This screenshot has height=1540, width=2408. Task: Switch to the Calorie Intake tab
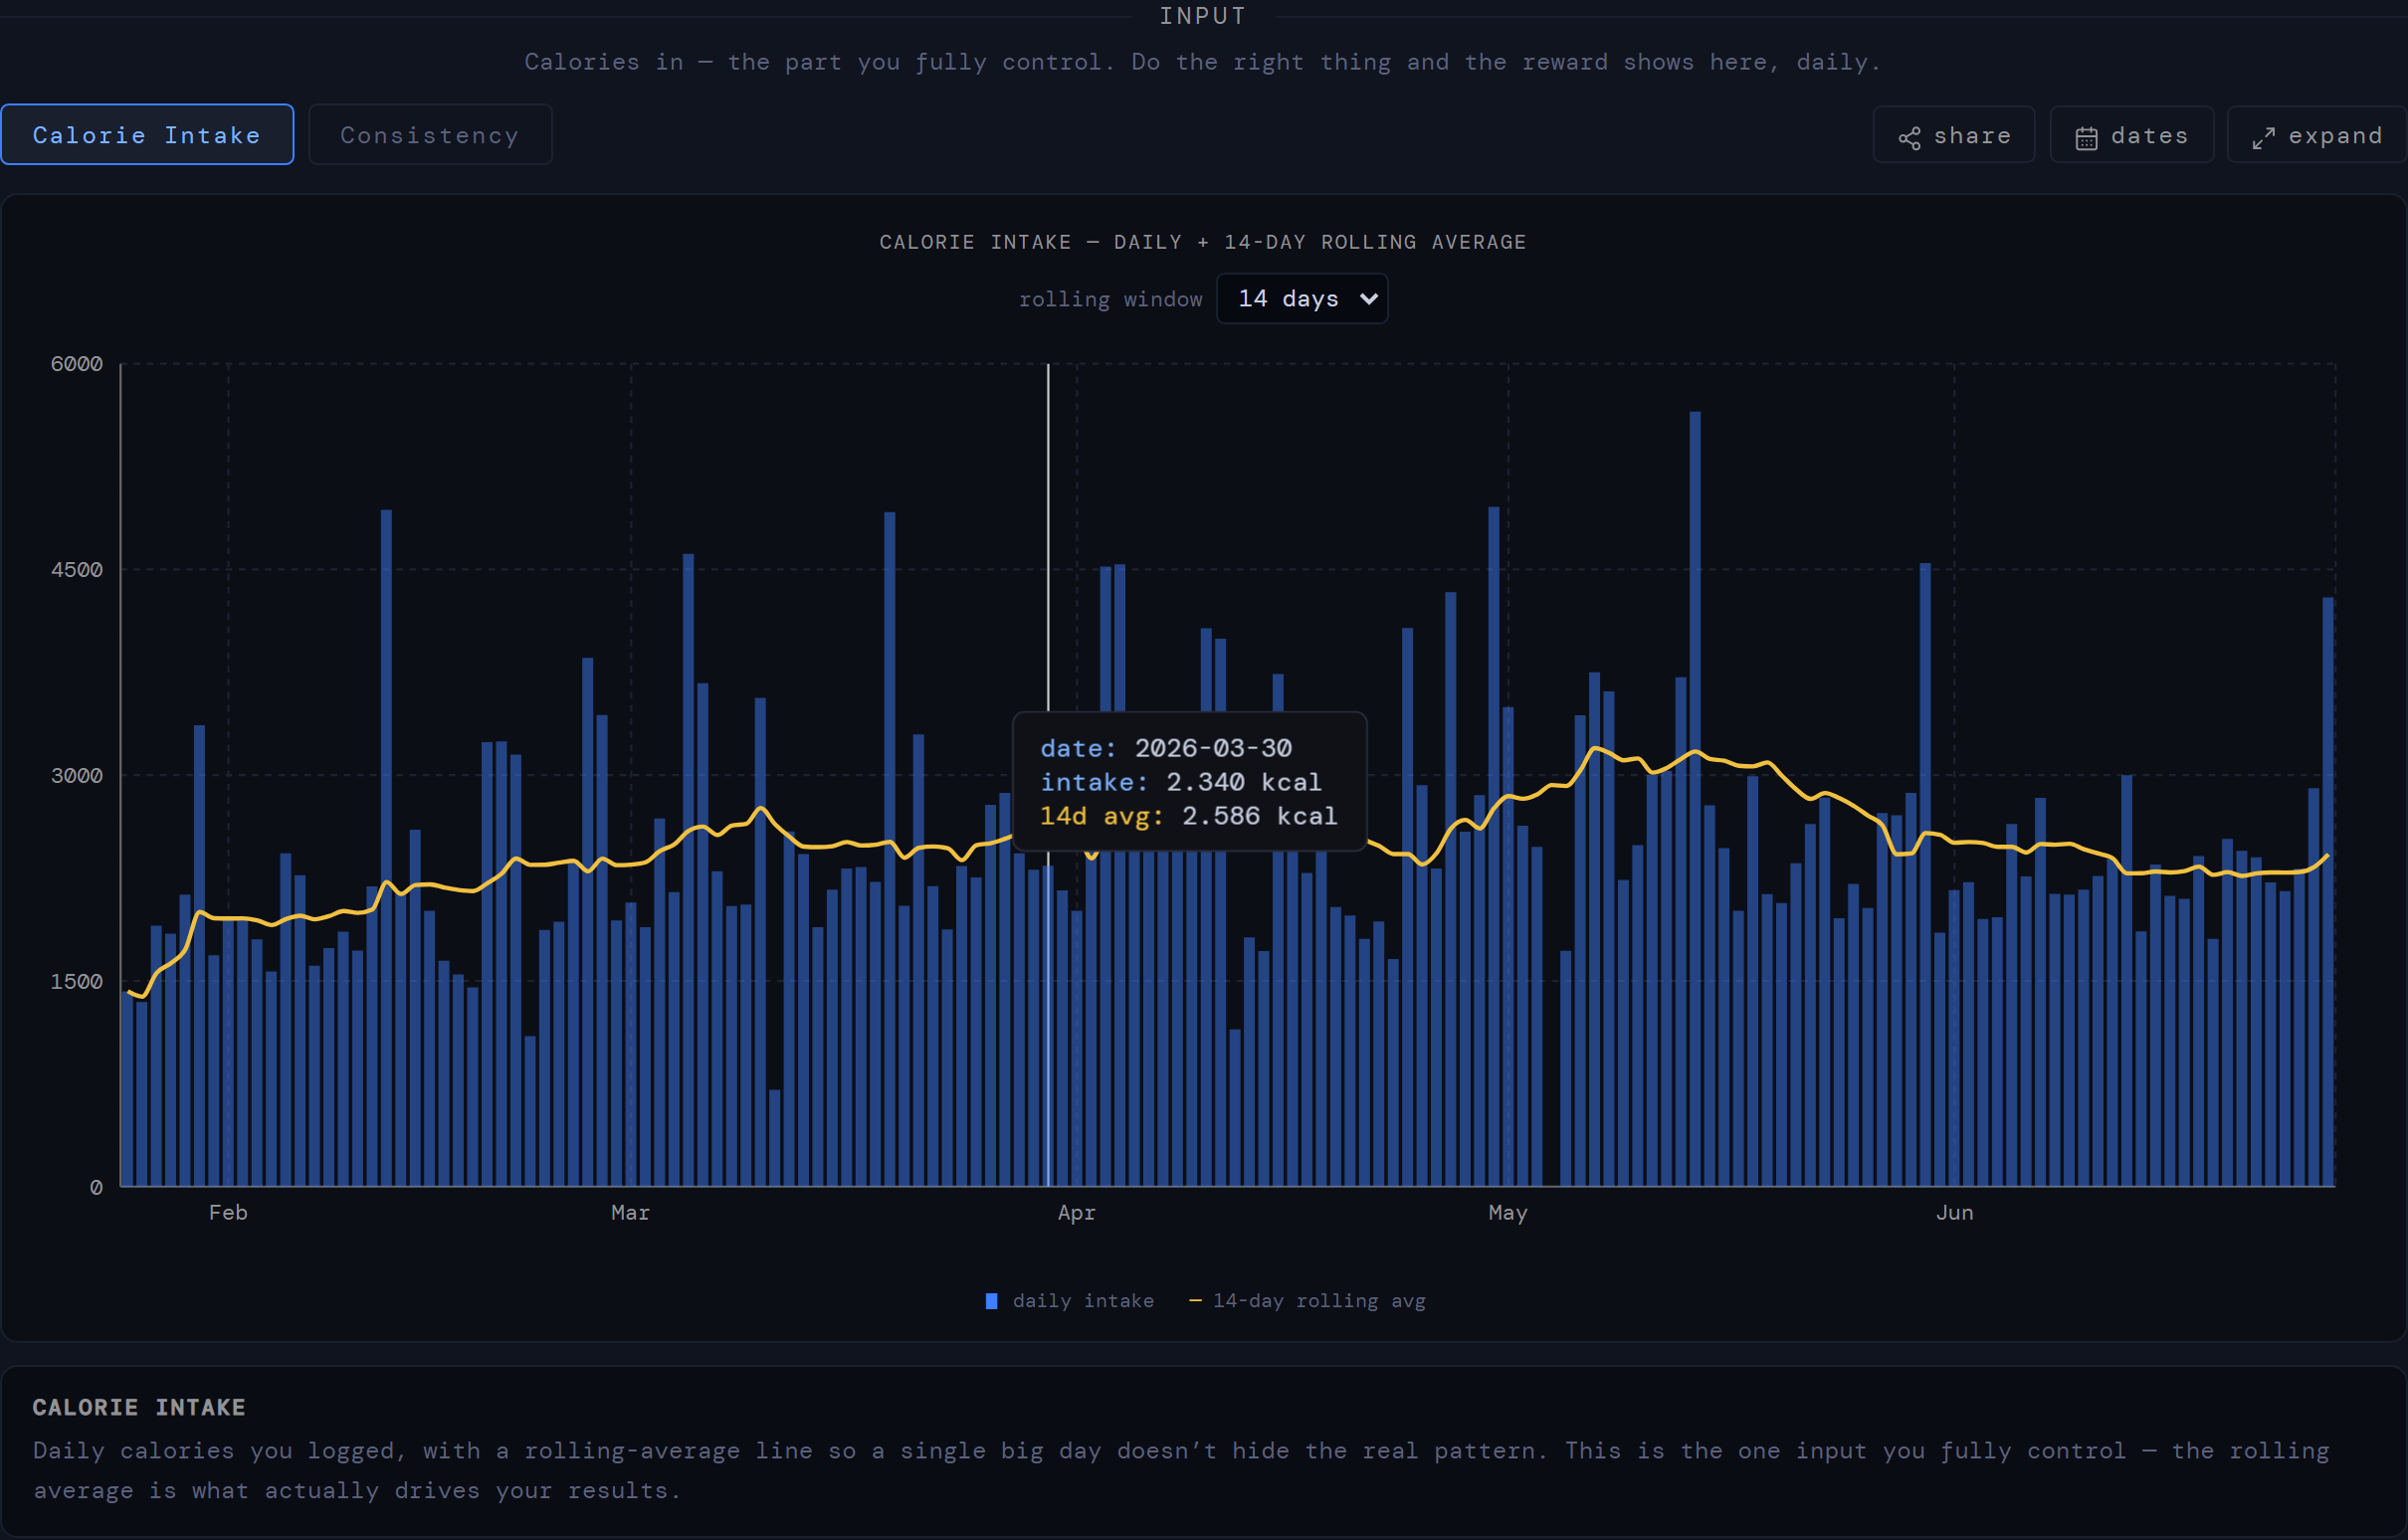147,135
